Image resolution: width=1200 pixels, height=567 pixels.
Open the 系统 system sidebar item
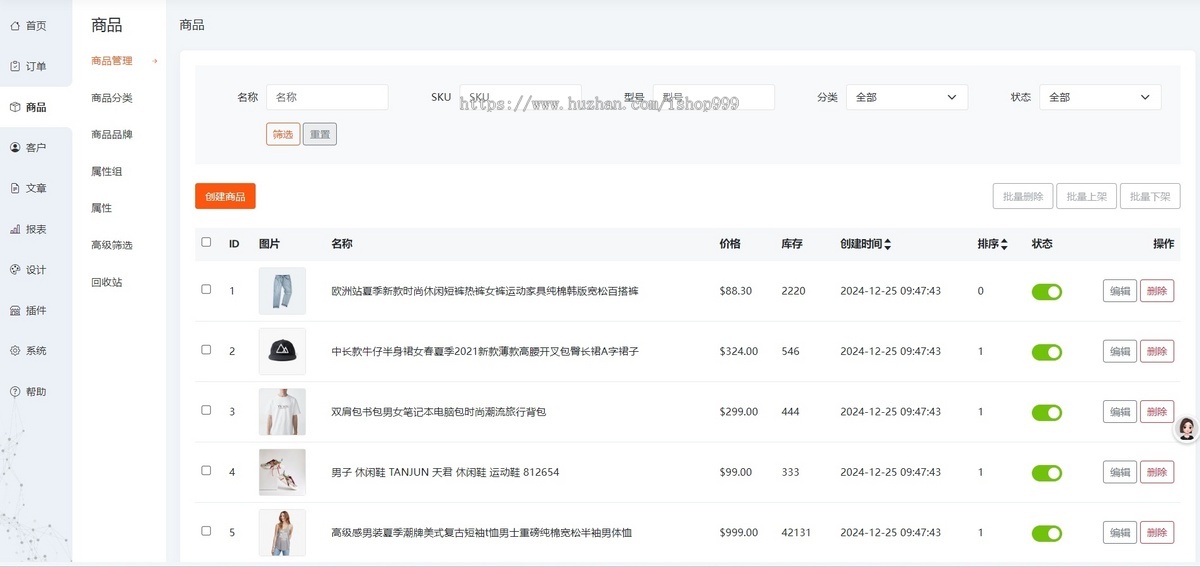29,351
